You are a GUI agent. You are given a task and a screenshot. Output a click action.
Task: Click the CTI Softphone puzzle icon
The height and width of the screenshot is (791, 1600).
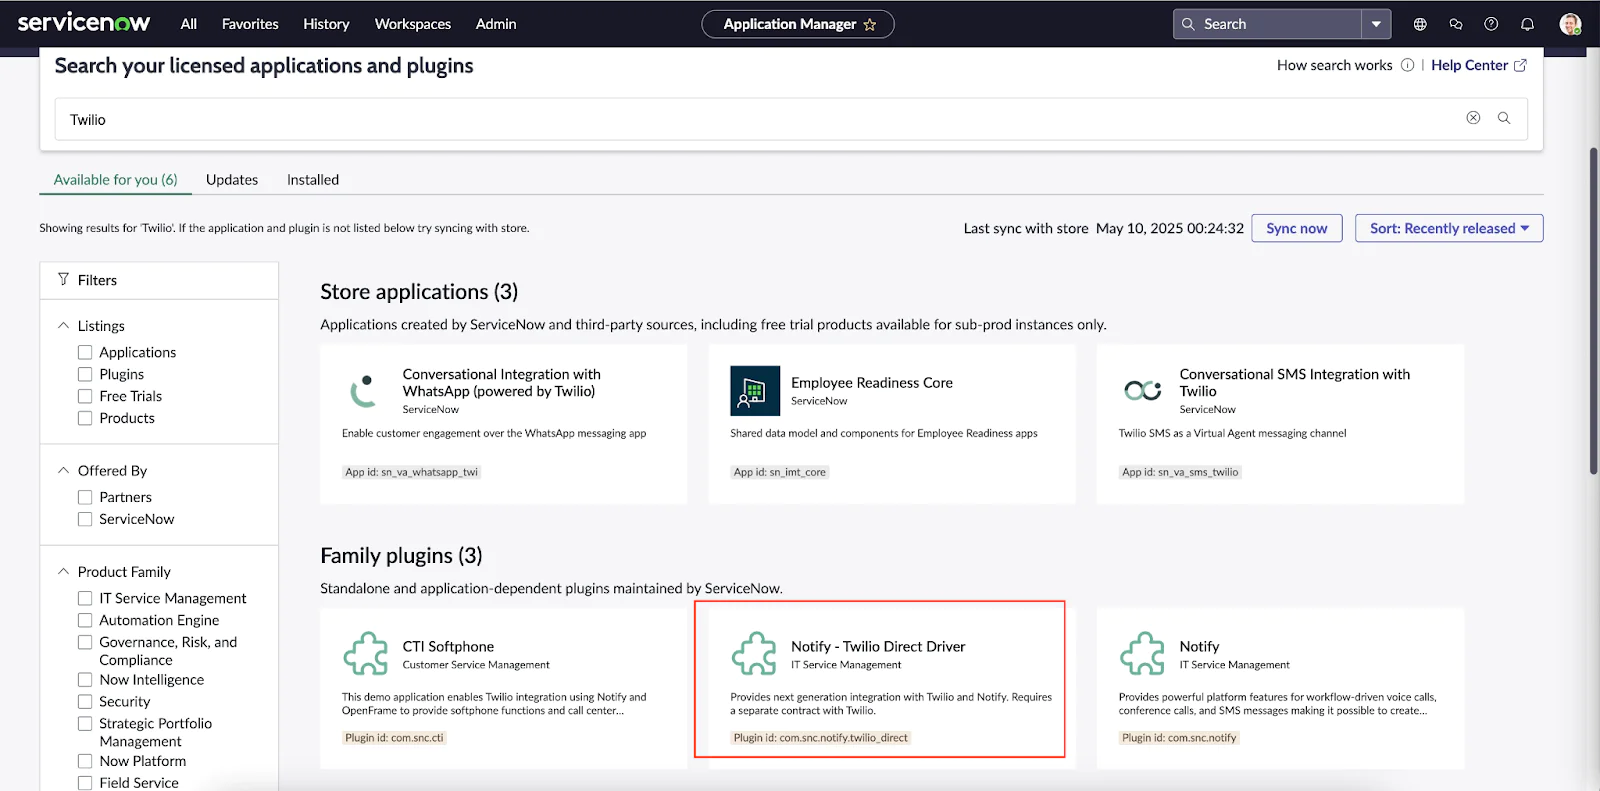coord(366,654)
